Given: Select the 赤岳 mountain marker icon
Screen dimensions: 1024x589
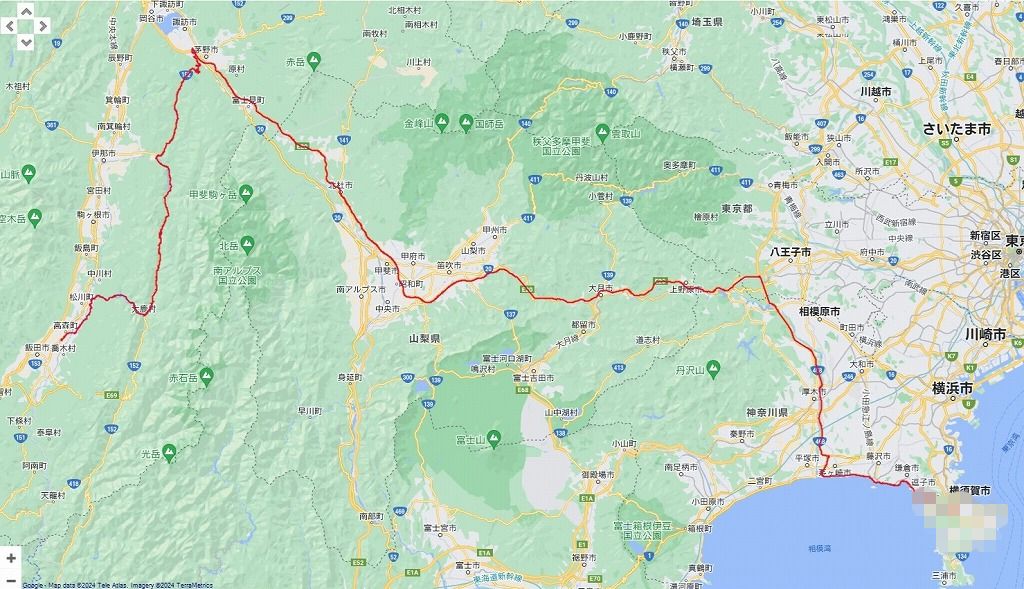Looking at the screenshot, I should point(314,61).
